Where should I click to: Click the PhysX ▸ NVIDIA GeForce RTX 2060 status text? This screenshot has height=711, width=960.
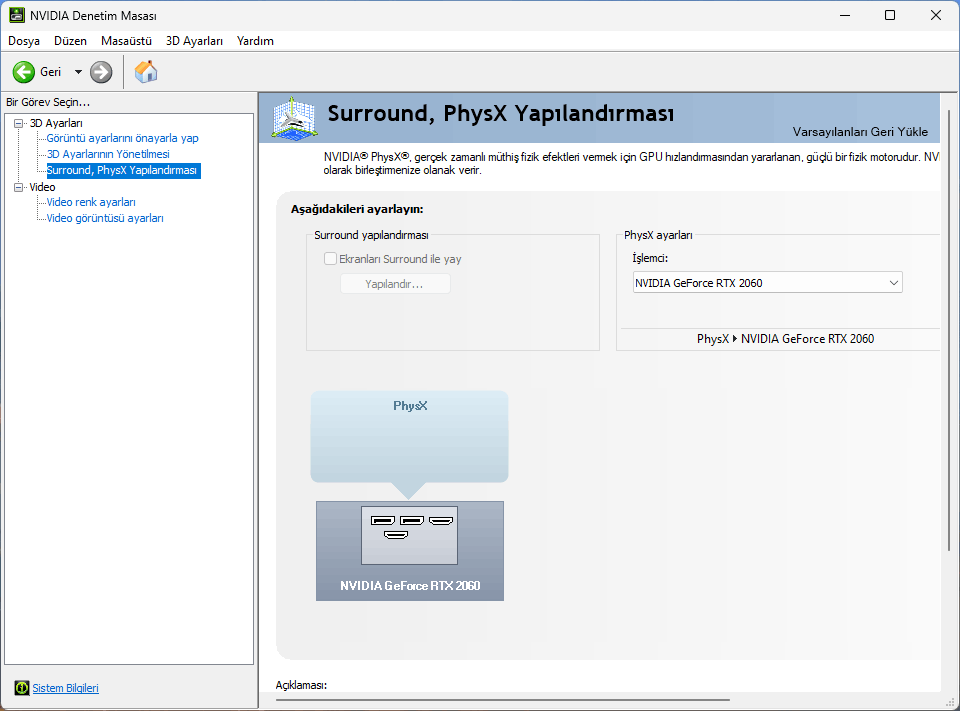[x=785, y=339]
